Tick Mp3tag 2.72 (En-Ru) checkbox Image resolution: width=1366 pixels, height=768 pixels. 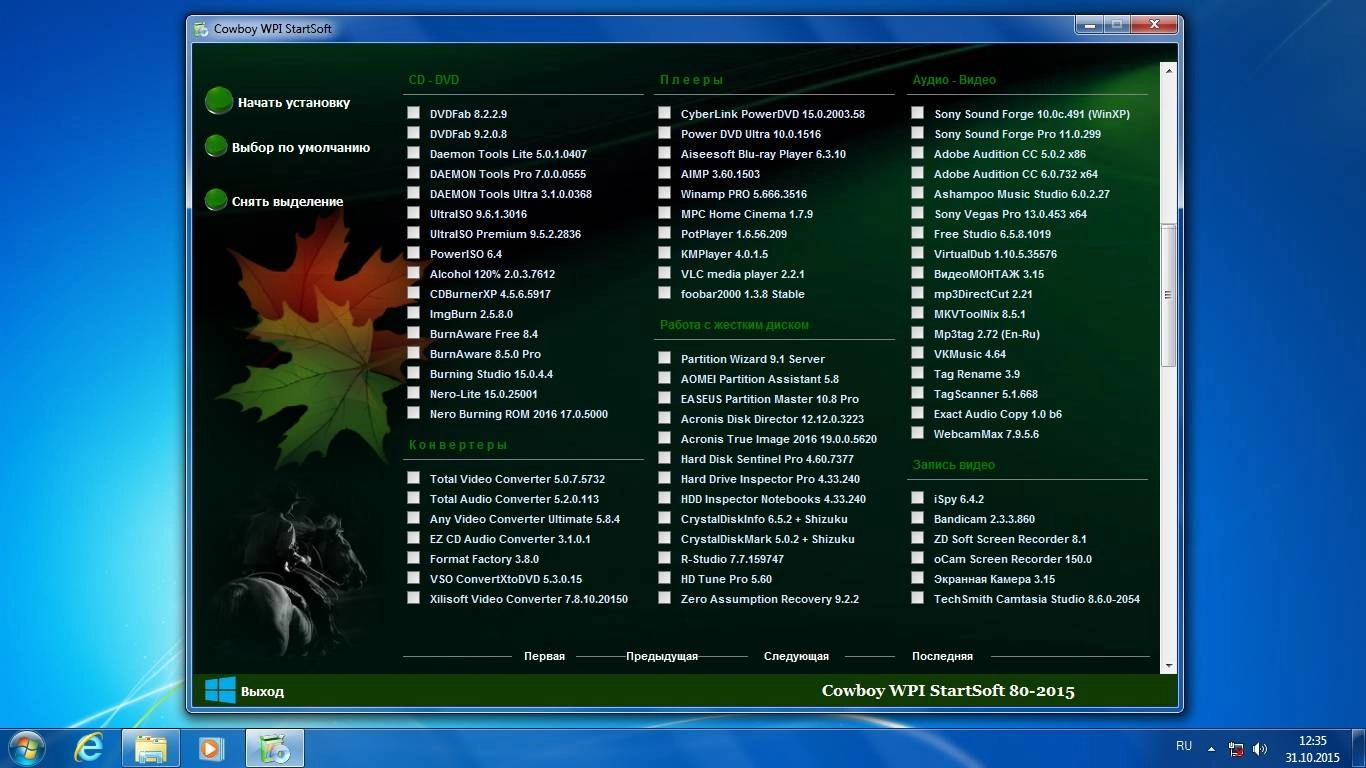917,333
